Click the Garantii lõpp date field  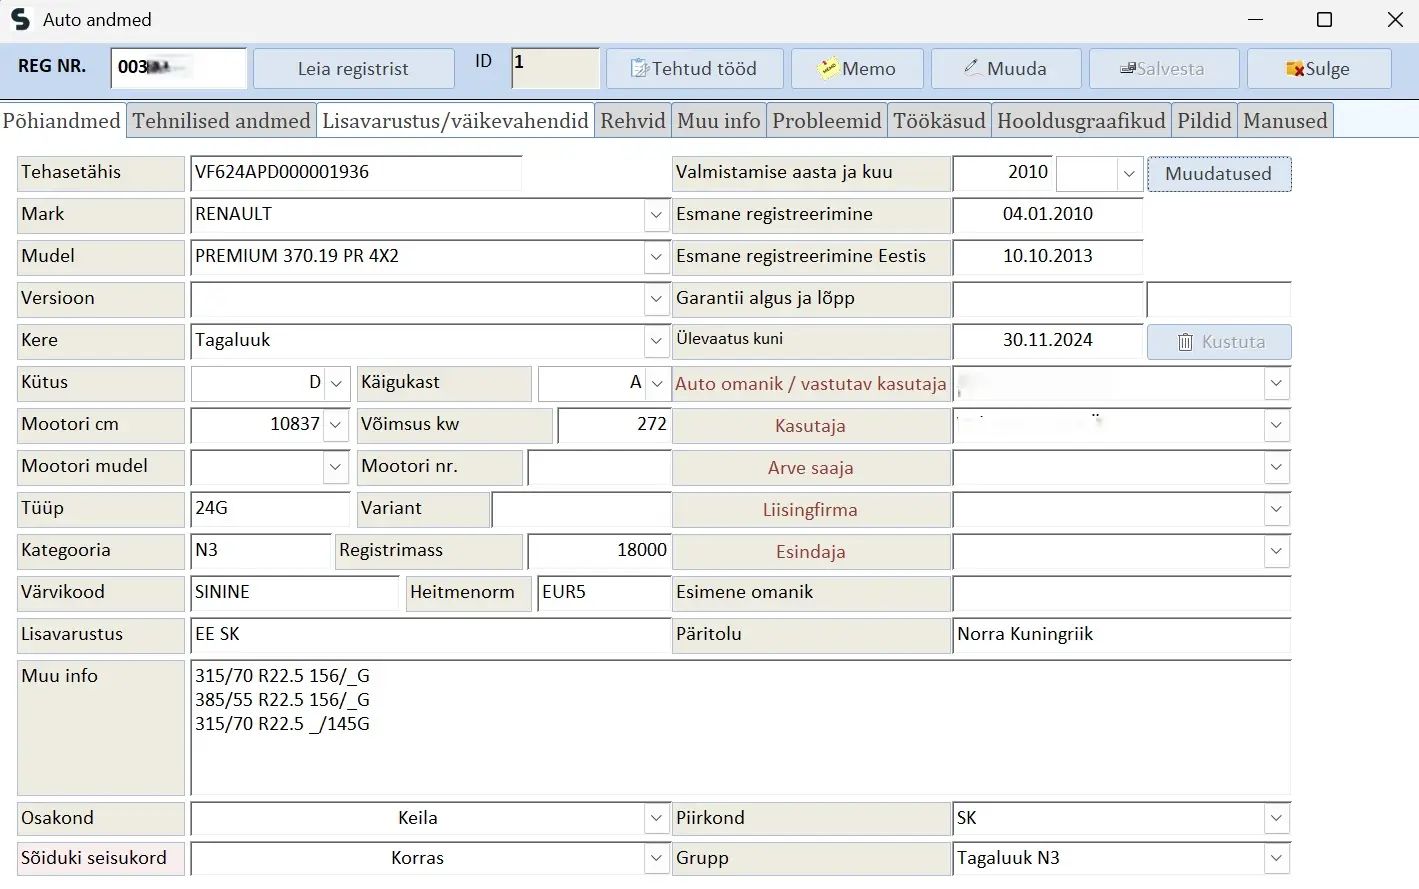pyautogui.click(x=1219, y=299)
